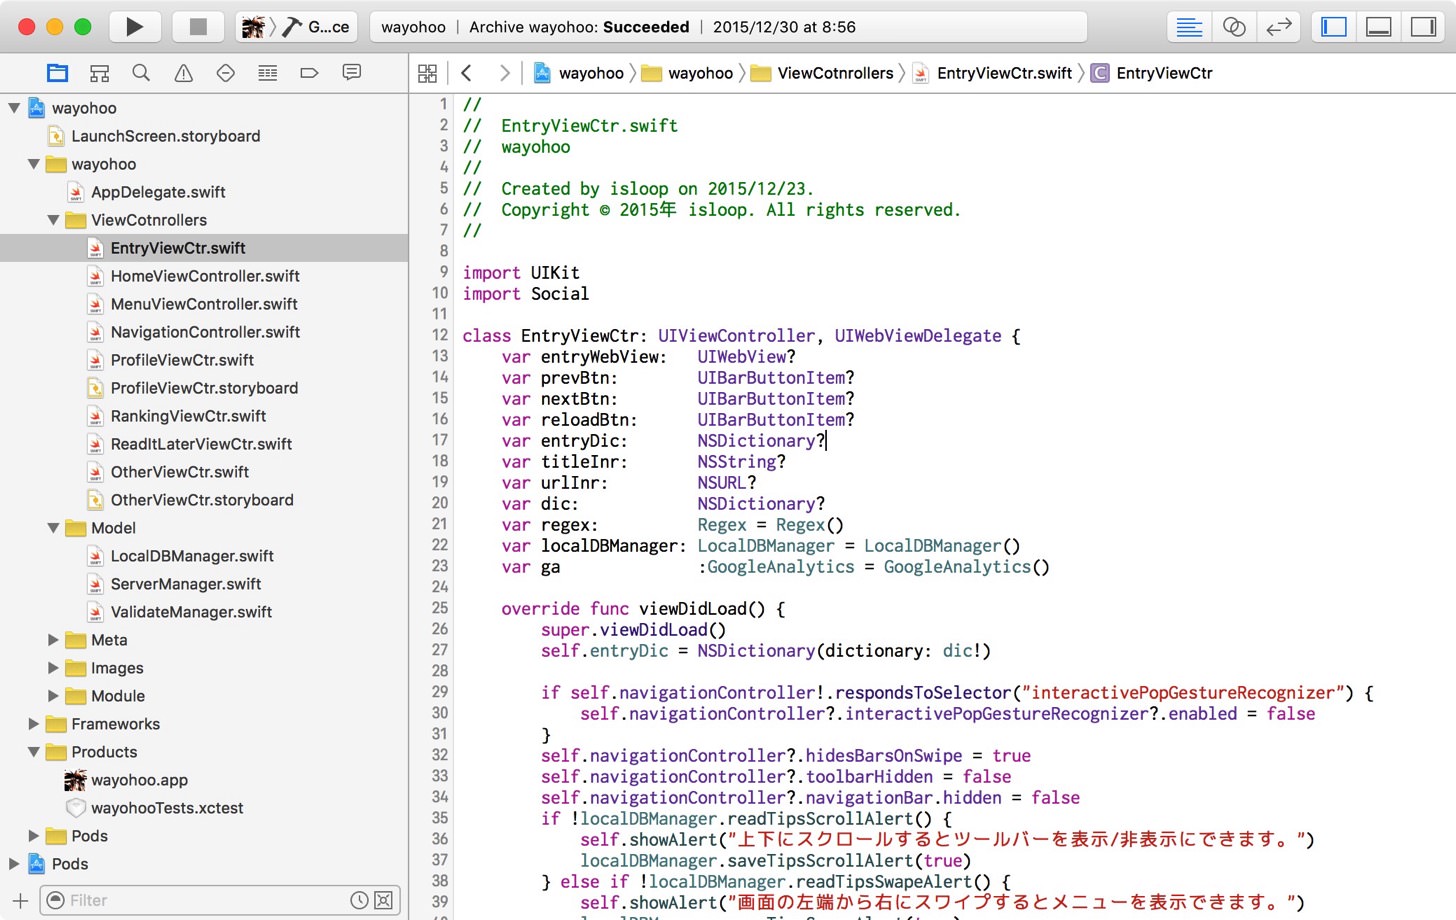Open the Debug navigator
Viewport: 1456px width, 920px height.
click(268, 73)
